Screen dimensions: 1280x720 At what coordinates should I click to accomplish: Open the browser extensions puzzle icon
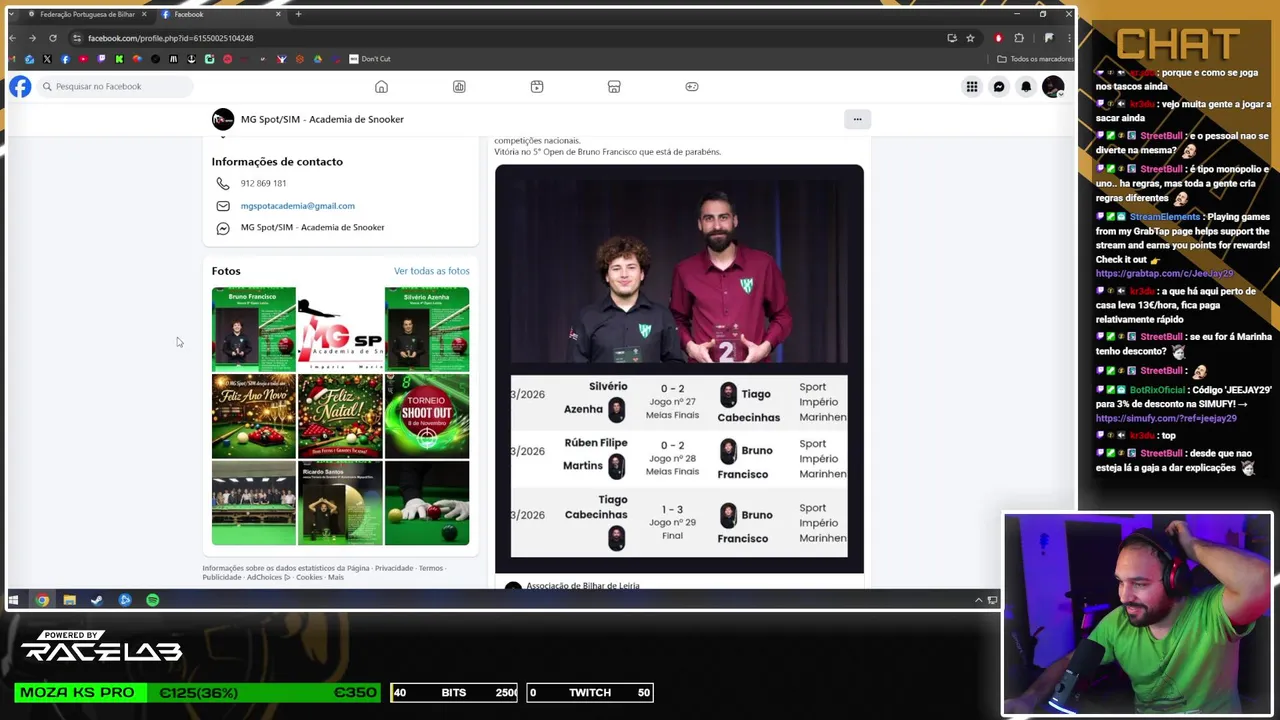pos(1019,38)
